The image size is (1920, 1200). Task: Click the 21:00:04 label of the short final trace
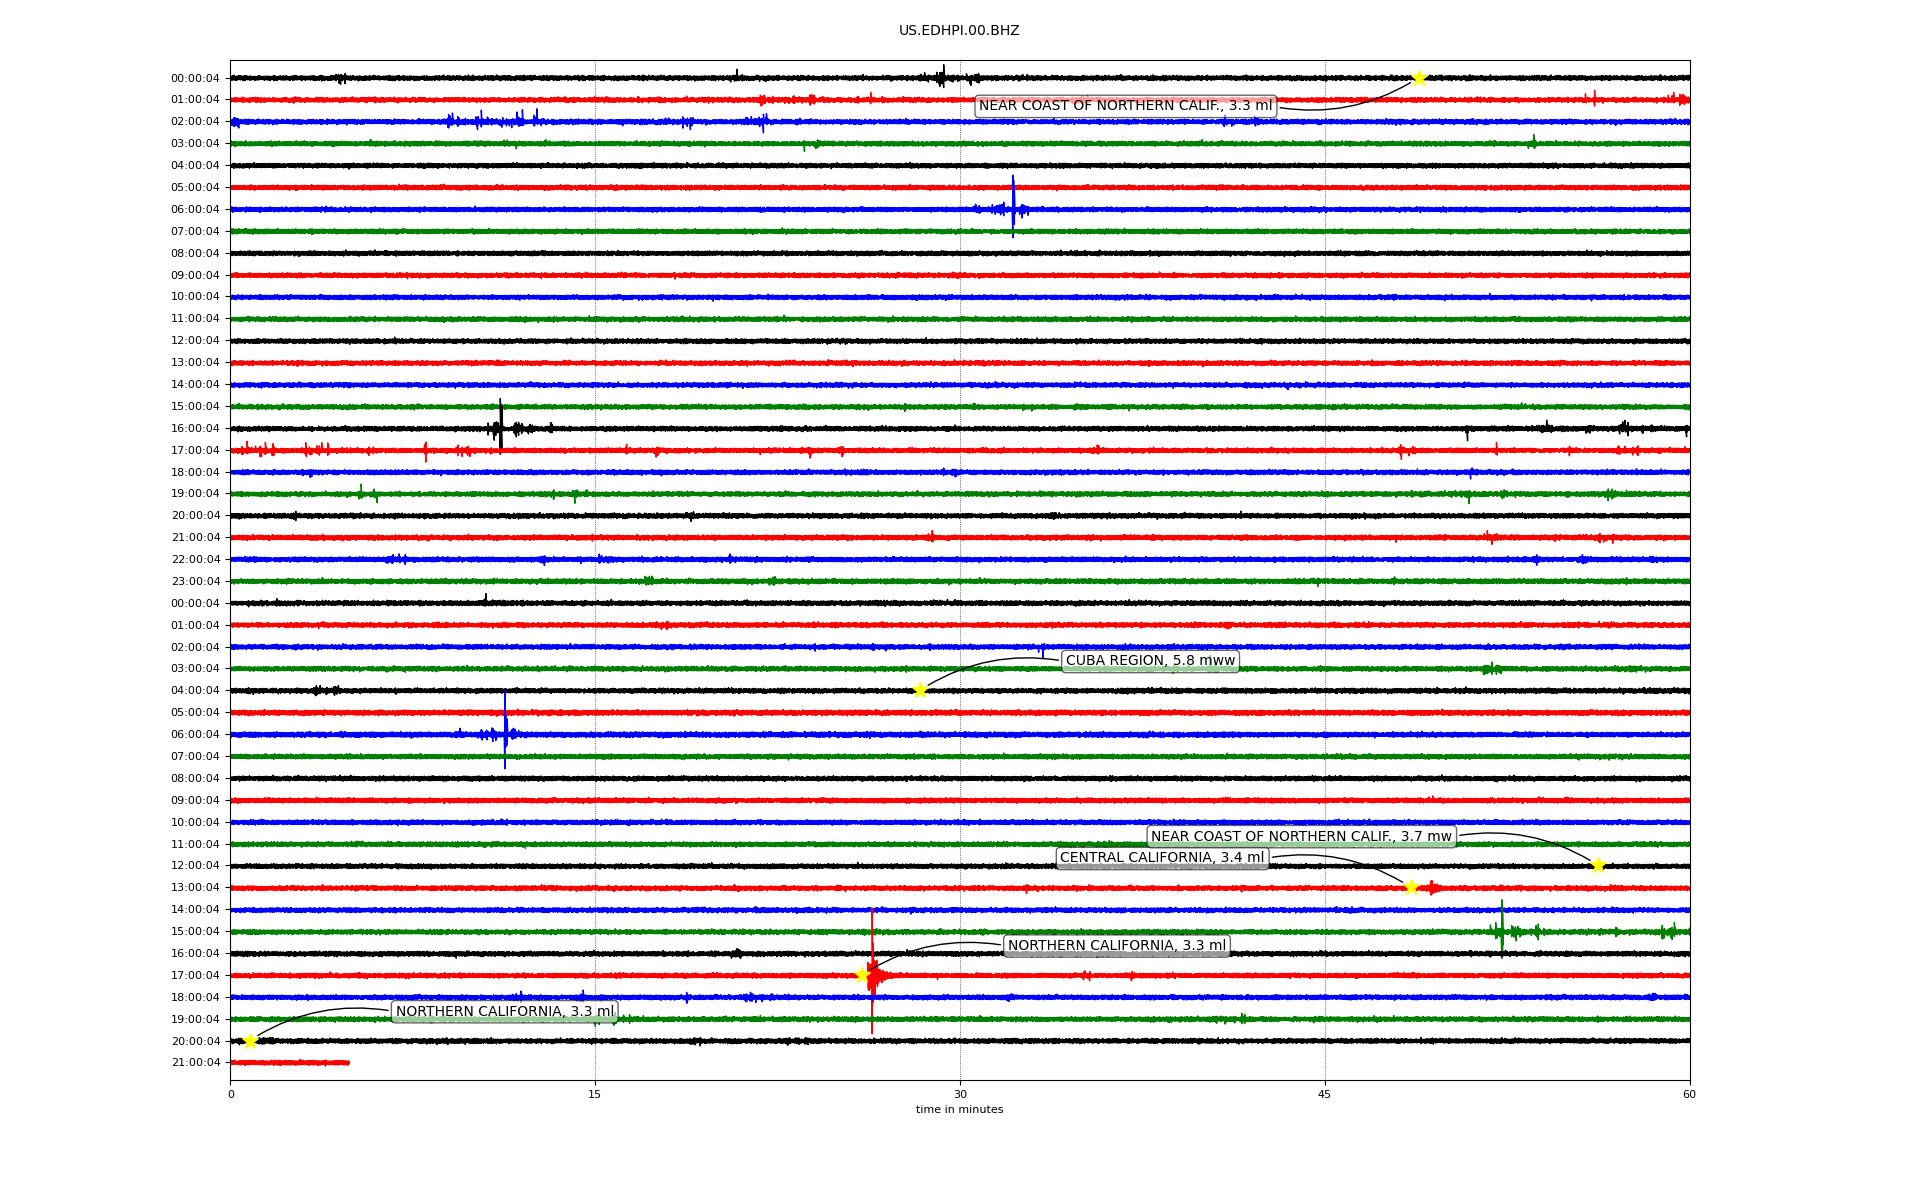tap(195, 1063)
